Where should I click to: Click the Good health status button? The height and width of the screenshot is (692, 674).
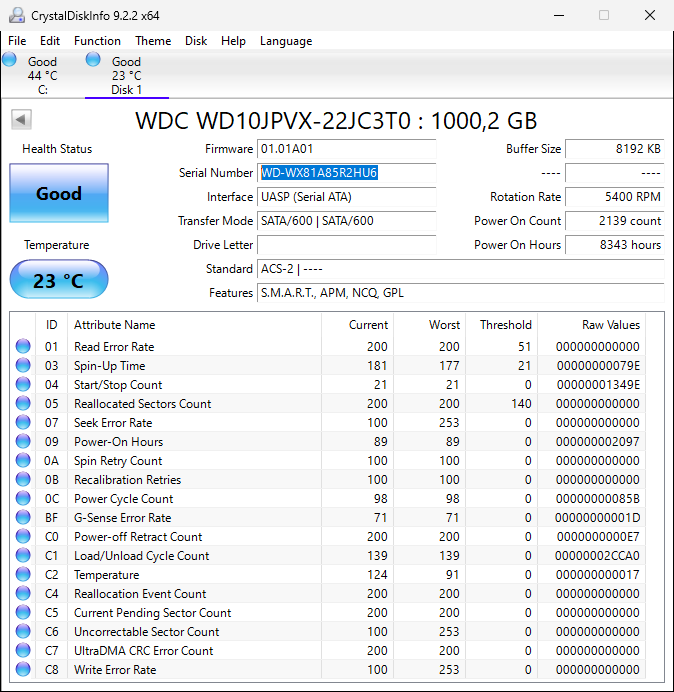(x=59, y=193)
